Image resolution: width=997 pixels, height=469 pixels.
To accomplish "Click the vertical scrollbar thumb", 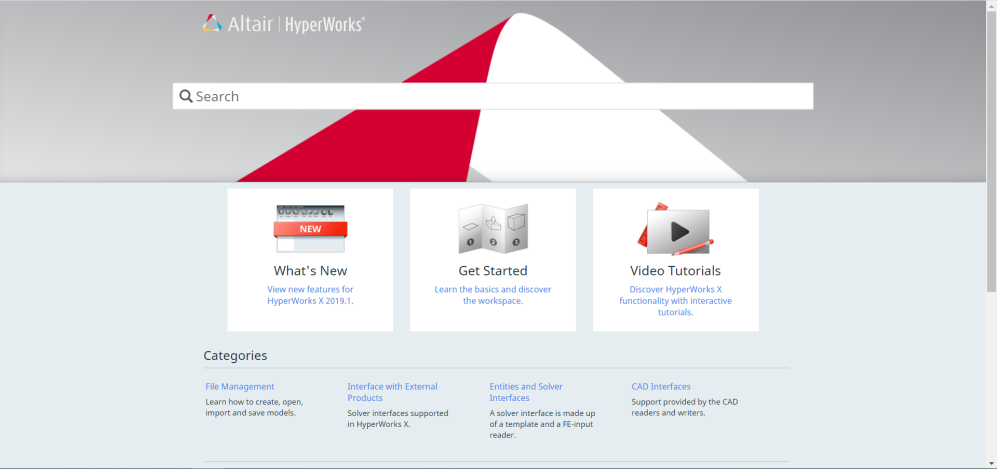I will (991, 151).
